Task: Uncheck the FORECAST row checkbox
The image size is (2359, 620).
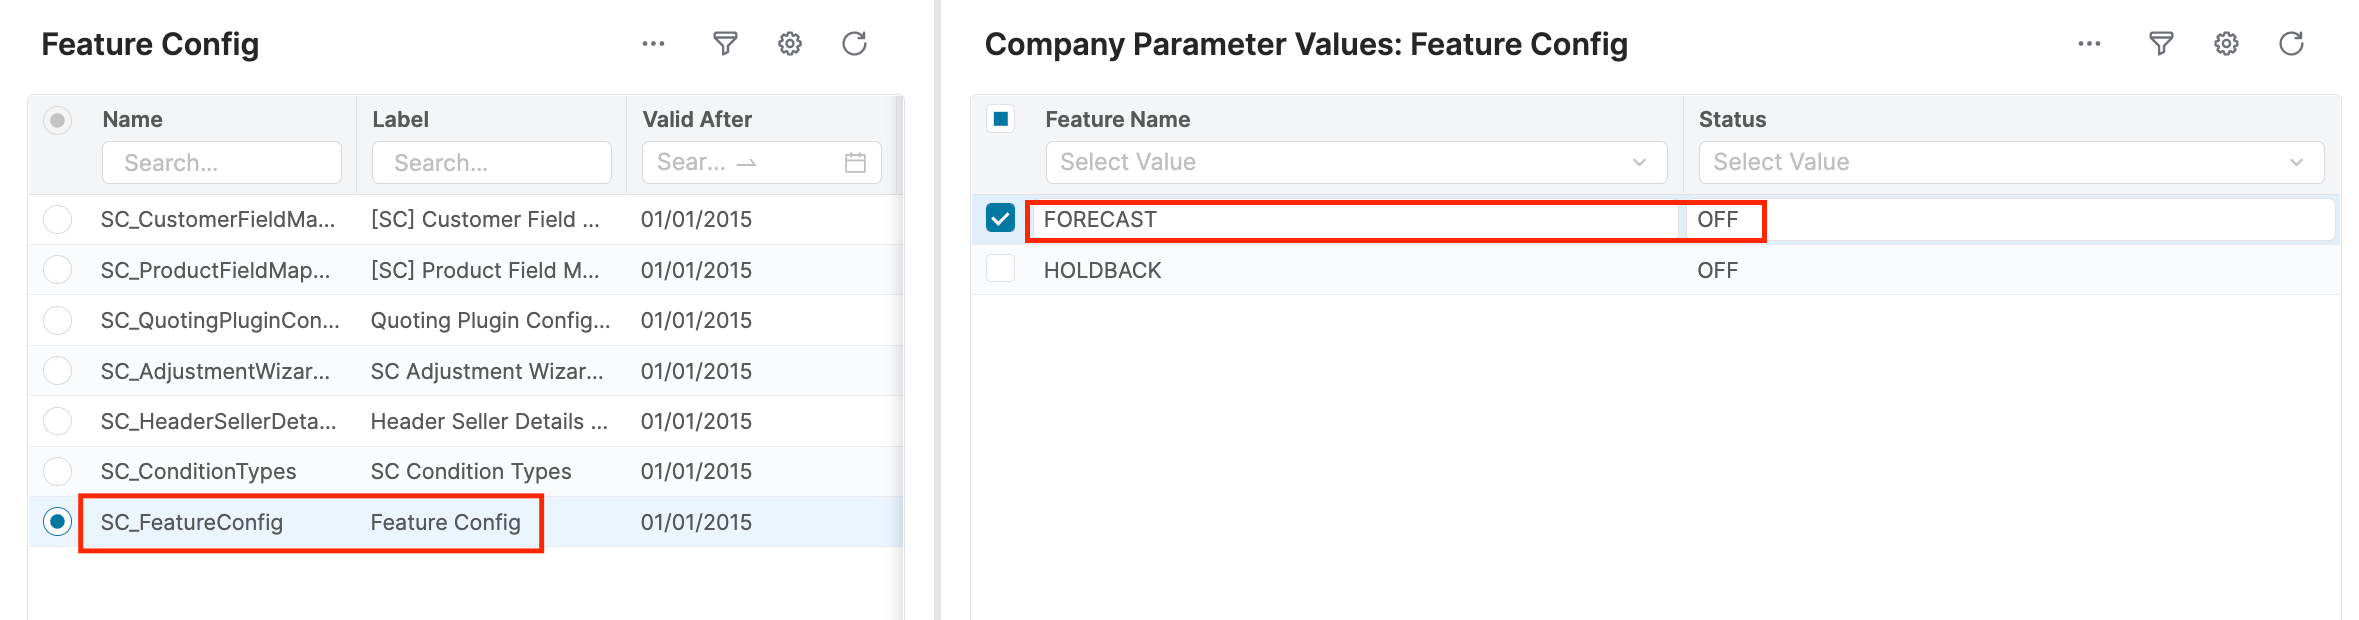Action: pos(1000,218)
